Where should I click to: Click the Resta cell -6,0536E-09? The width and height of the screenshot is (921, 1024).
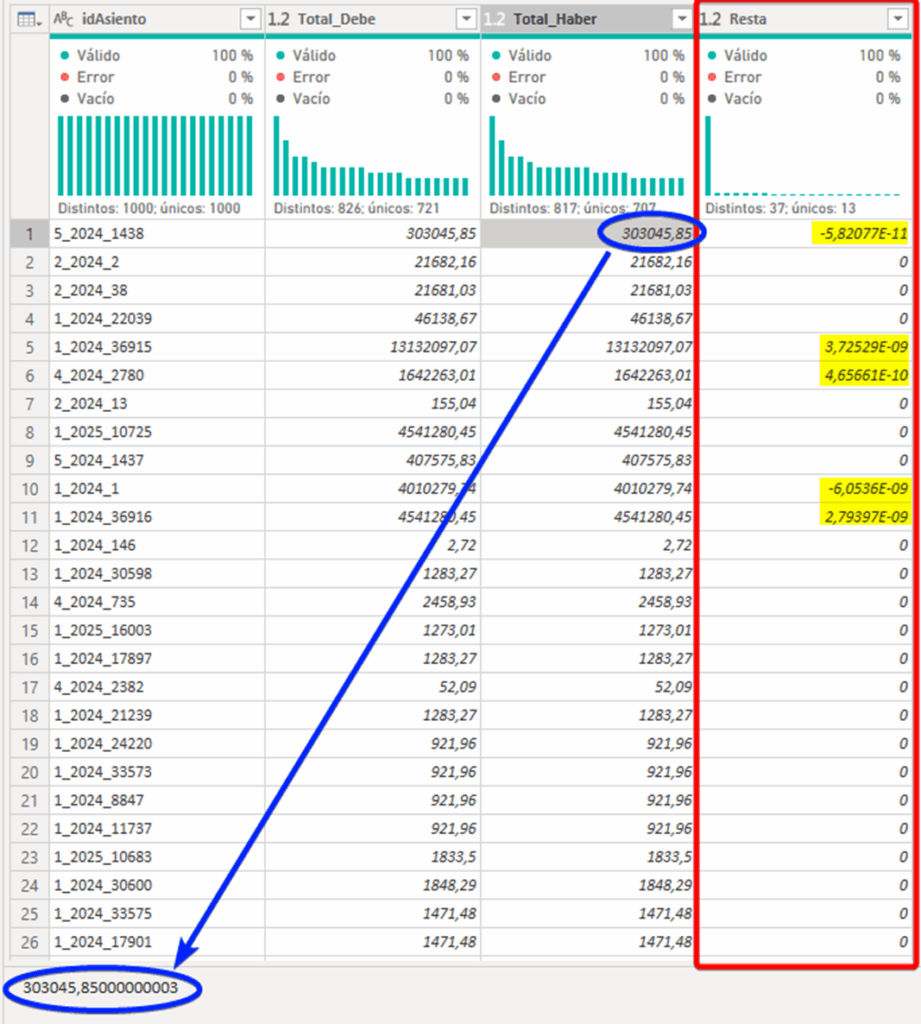(x=803, y=488)
